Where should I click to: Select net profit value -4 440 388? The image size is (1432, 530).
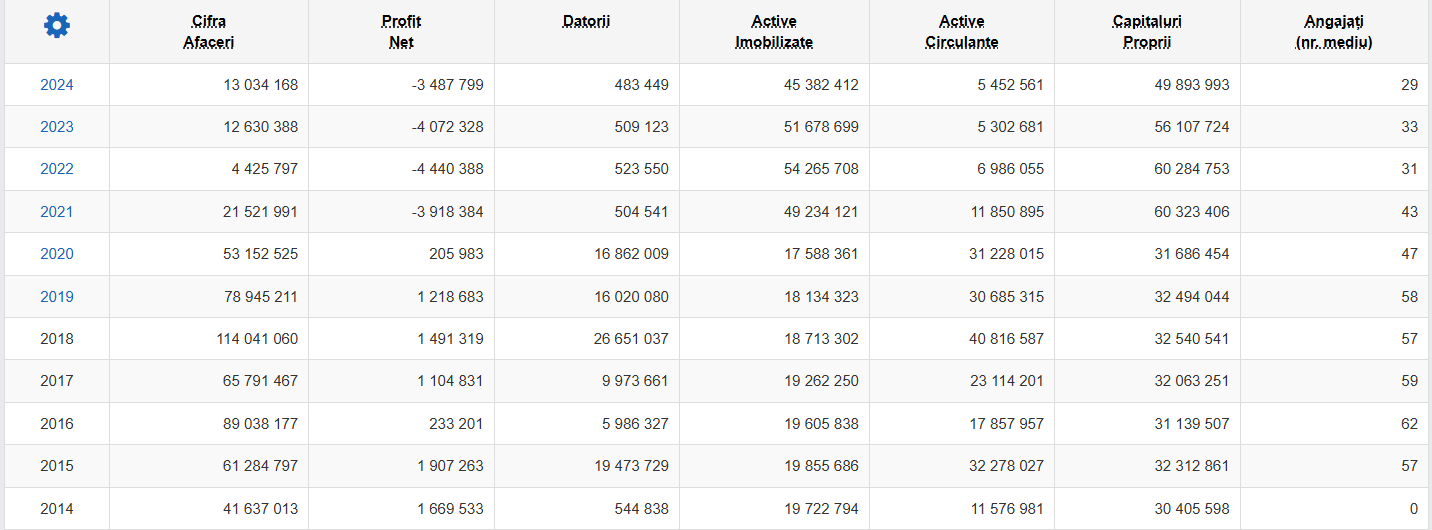click(447, 169)
